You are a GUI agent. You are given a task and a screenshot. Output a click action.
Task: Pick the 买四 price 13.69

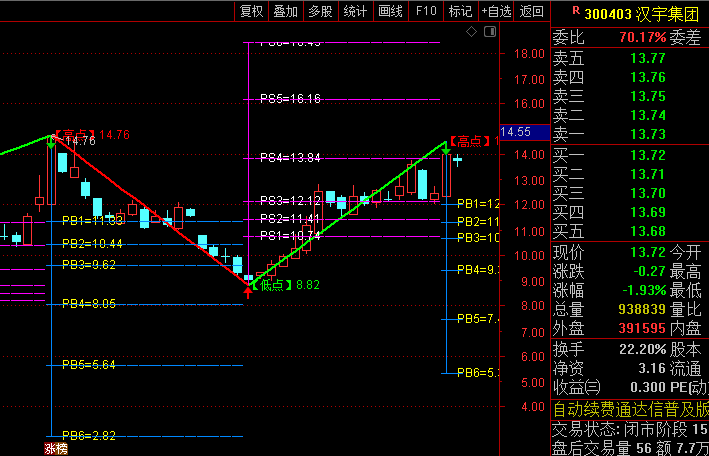648,212
